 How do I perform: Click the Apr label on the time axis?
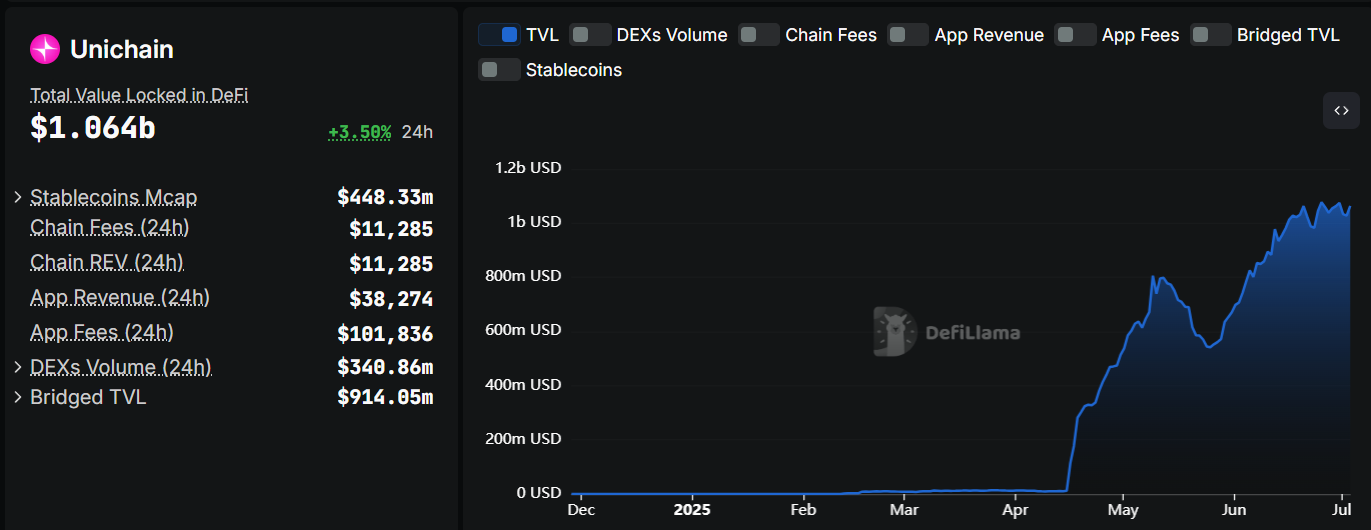pos(1014,508)
